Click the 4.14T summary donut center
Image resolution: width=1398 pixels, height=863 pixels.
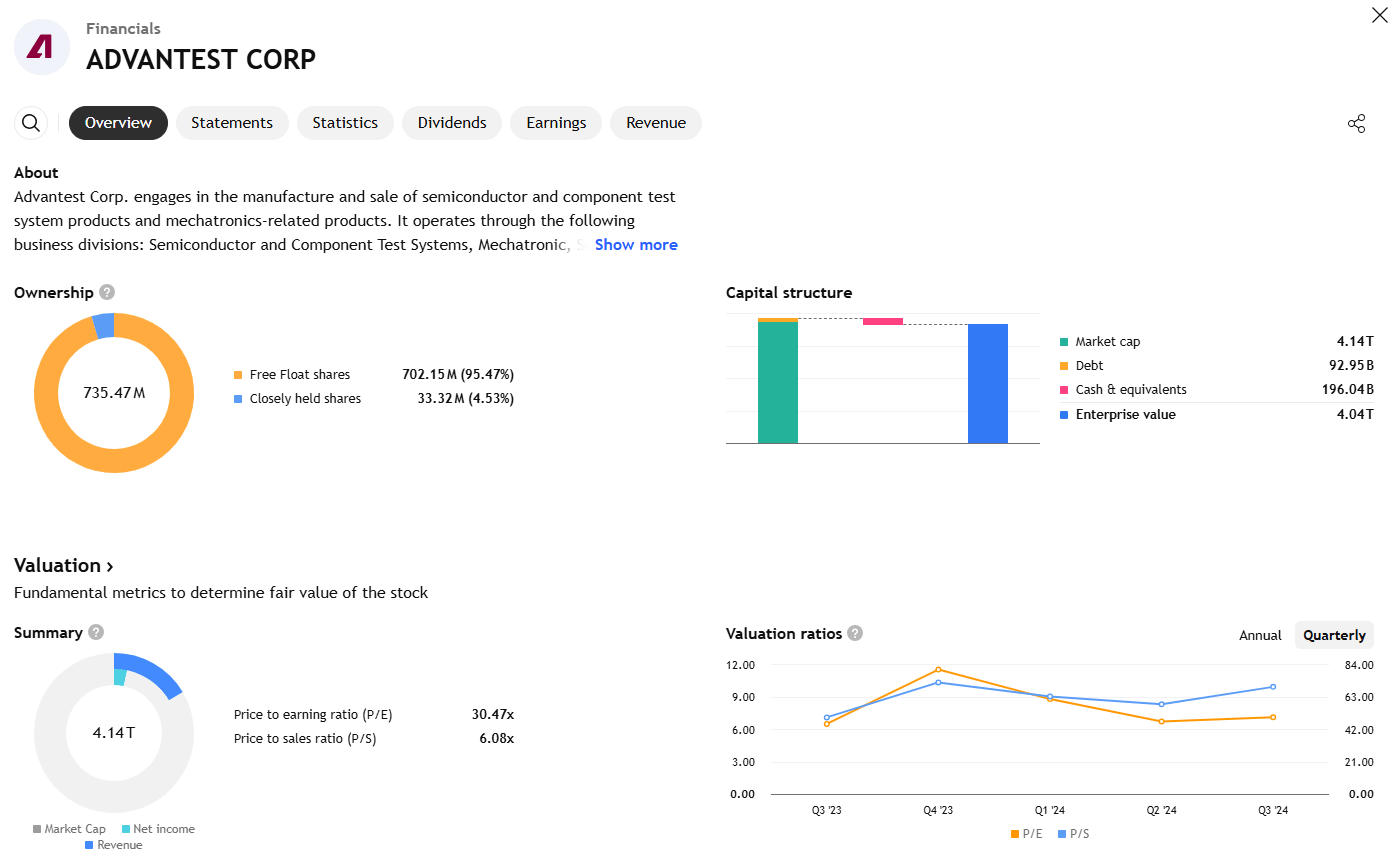(114, 732)
